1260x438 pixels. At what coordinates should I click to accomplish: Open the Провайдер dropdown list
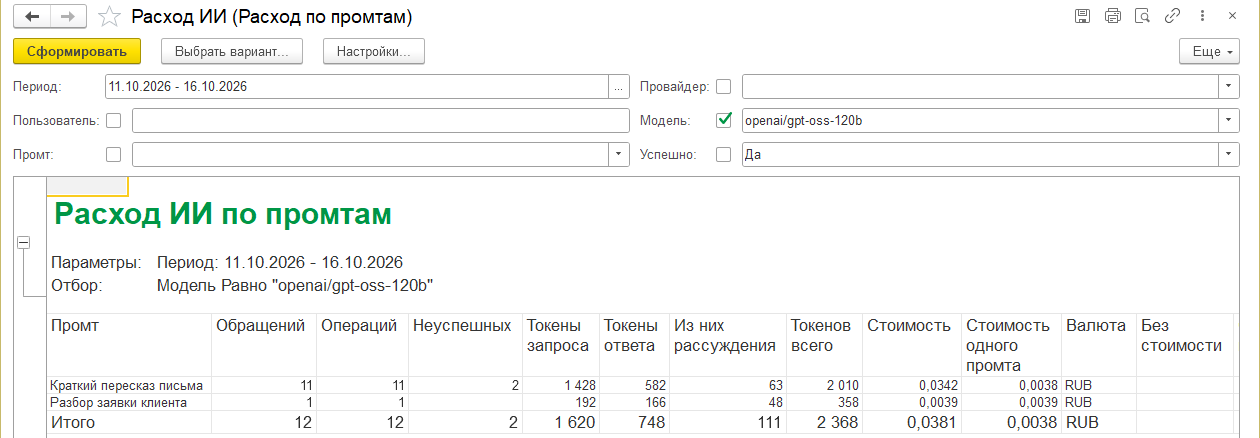point(1229,87)
